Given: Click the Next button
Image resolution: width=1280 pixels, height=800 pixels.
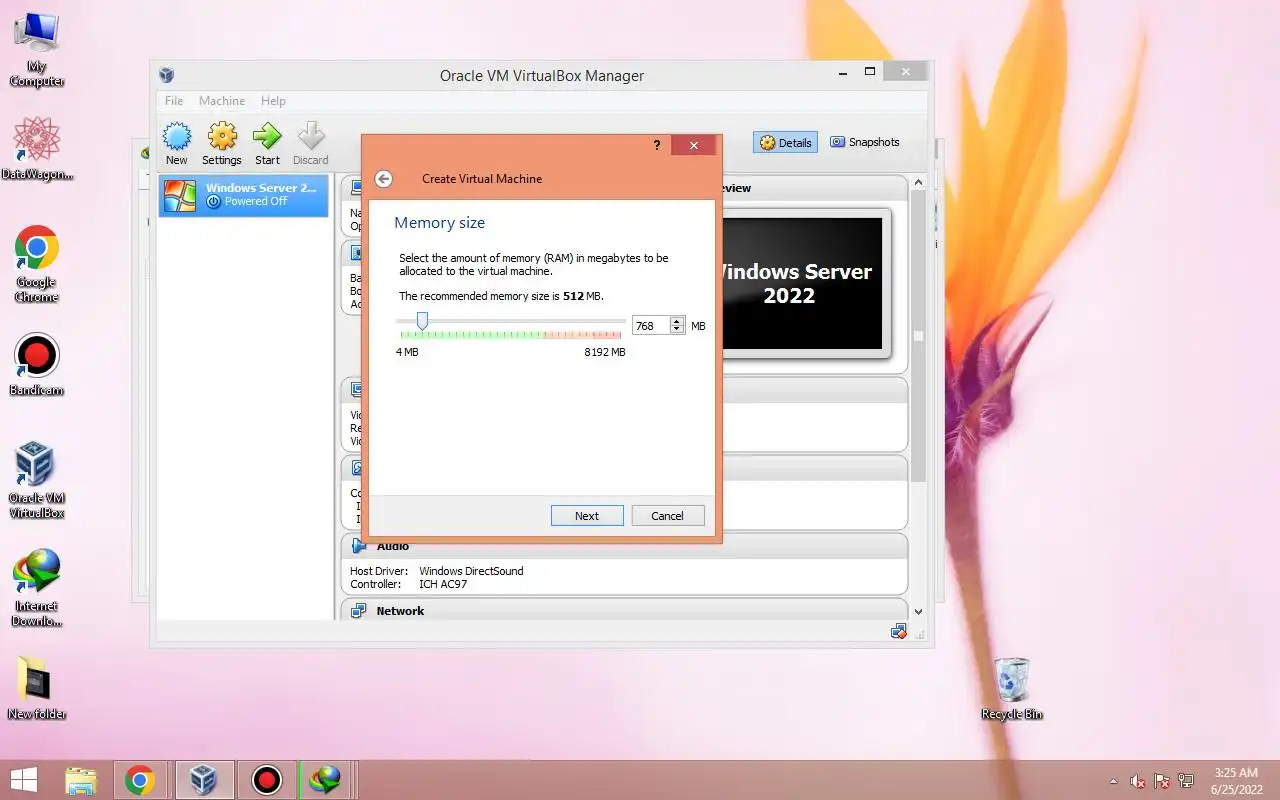Looking at the screenshot, I should [587, 516].
